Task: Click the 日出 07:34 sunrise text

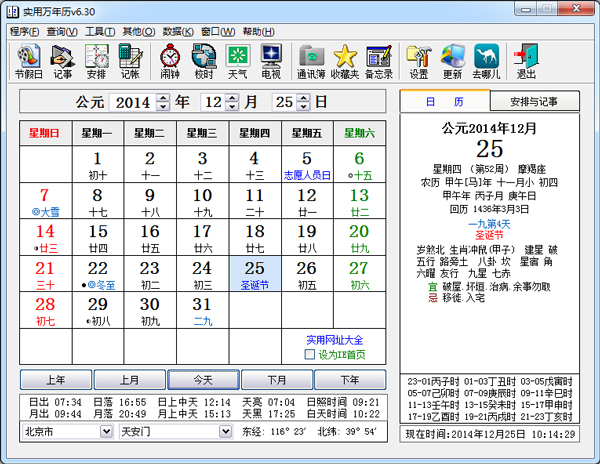Action: click(55, 402)
